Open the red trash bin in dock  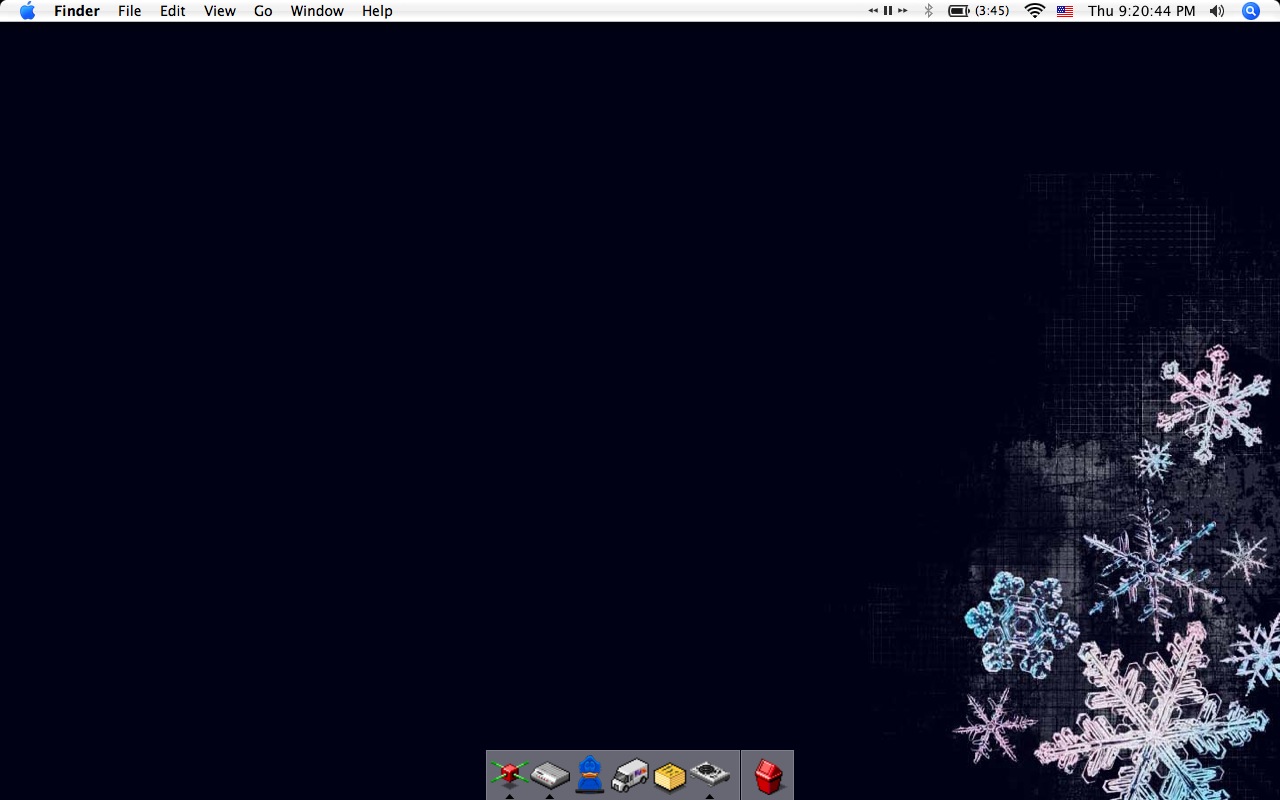coord(768,776)
